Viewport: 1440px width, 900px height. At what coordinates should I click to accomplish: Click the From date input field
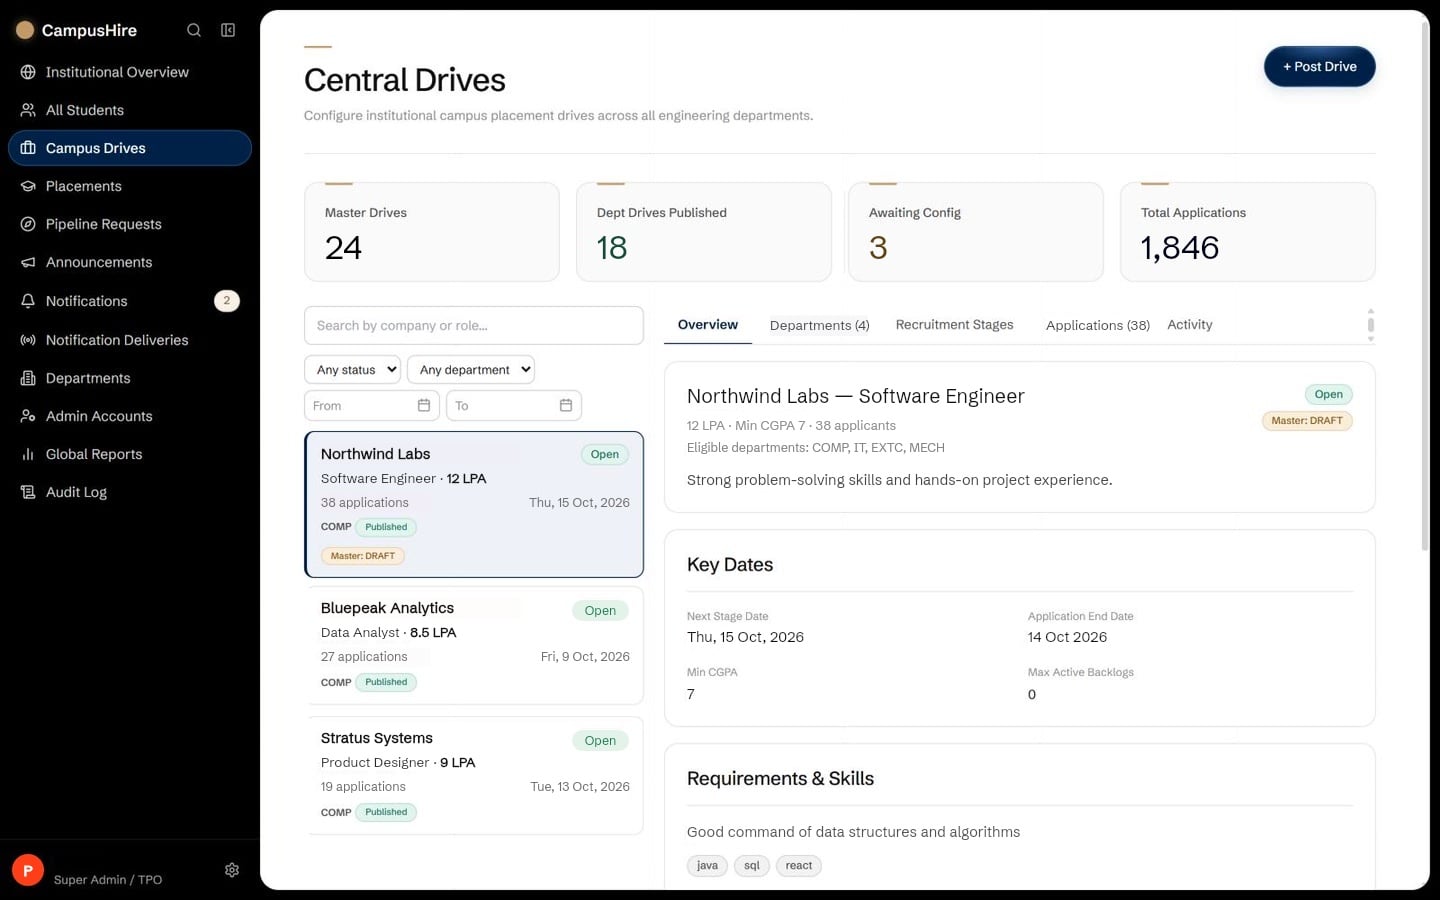[x=372, y=405]
